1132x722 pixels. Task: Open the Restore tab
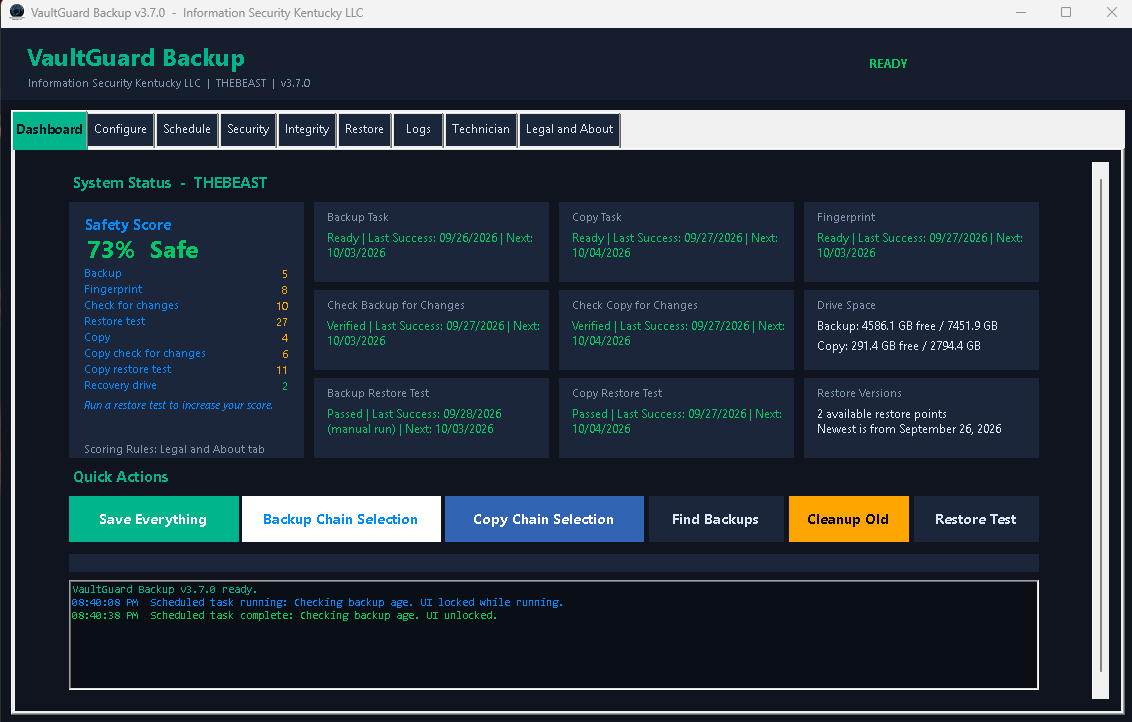point(365,130)
